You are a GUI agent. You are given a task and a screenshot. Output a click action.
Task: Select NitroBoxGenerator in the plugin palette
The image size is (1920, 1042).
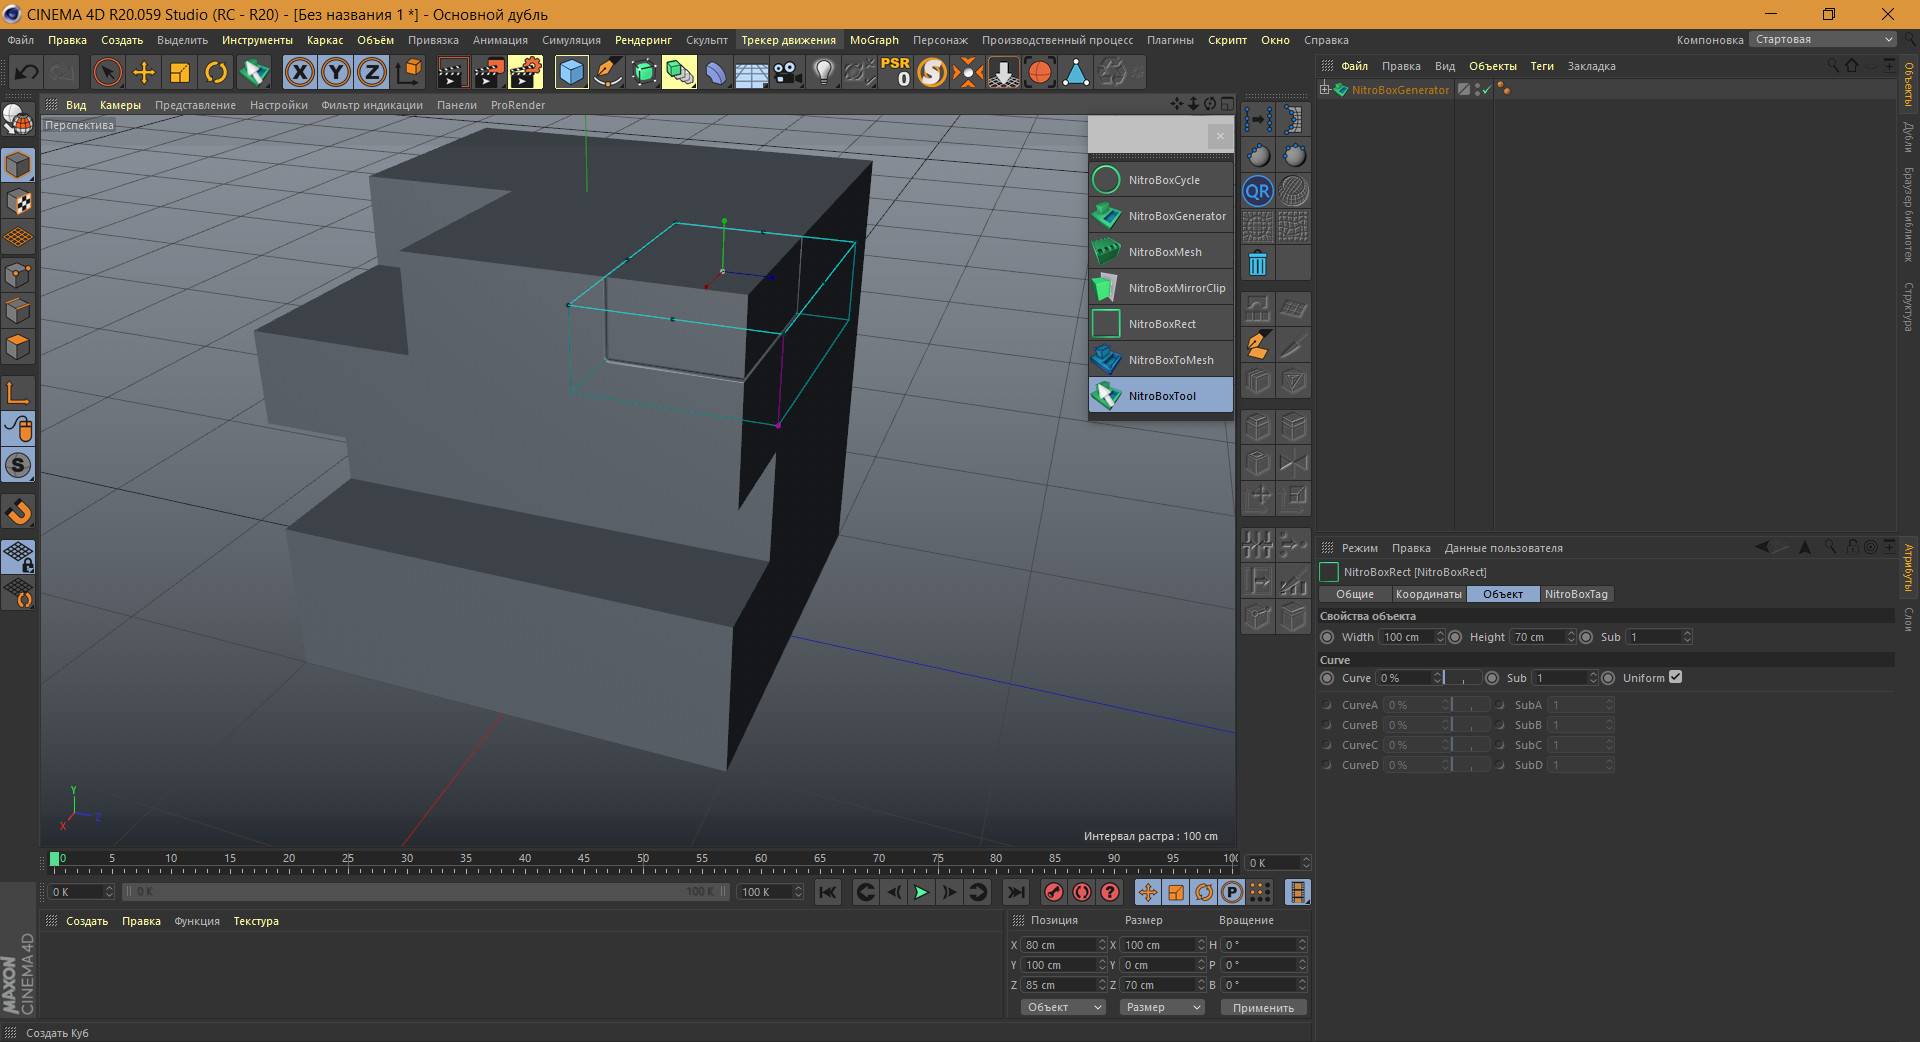pyautogui.click(x=1161, y=216)
